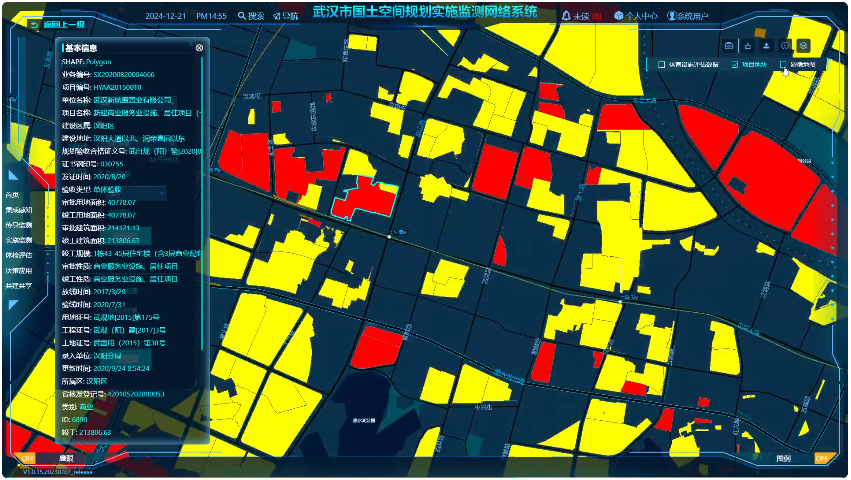851x480 pixels.
Task: Tick the checkbox left of 项目地块
Action: [x=662, y=65]
